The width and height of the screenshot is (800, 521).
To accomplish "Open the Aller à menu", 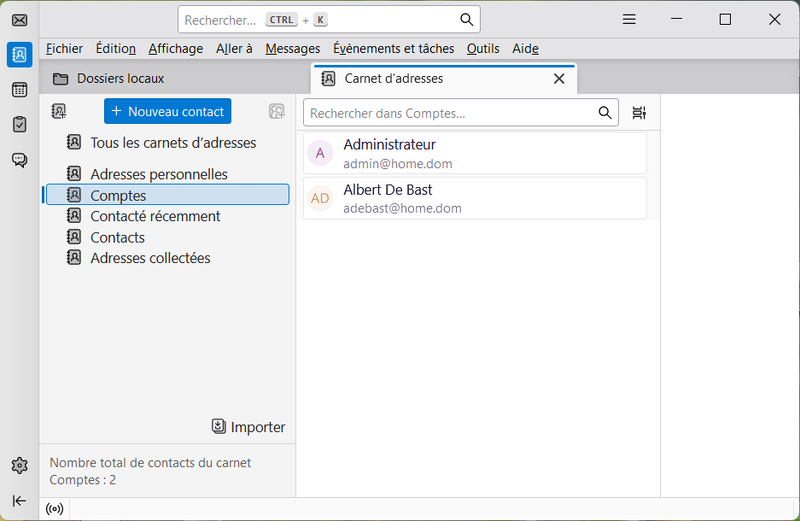I will click(x=234, y=48).
